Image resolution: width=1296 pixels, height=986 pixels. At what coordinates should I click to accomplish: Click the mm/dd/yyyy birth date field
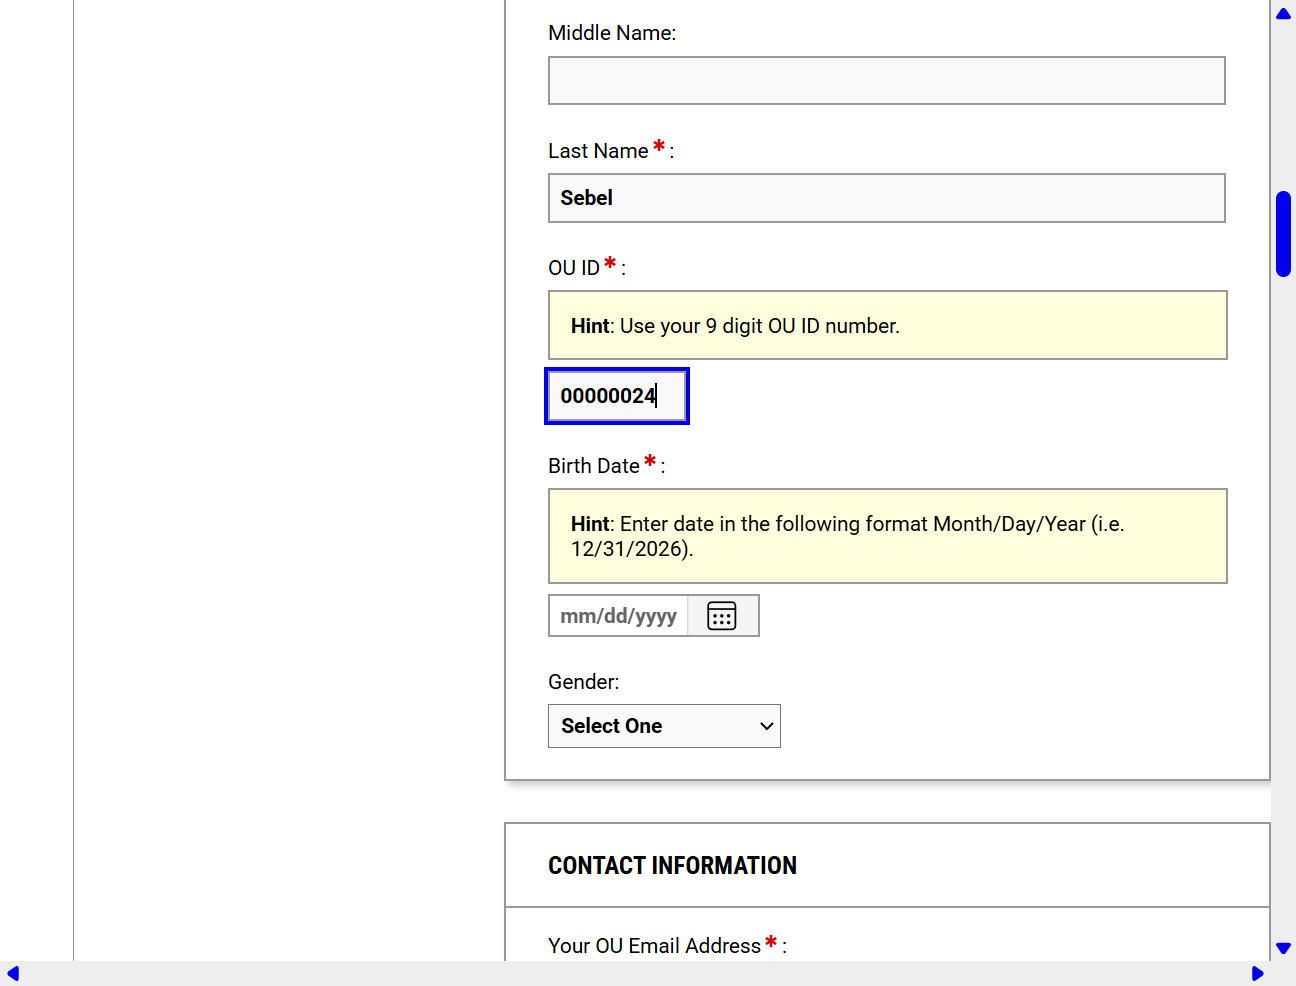click(x=618, y=616)
